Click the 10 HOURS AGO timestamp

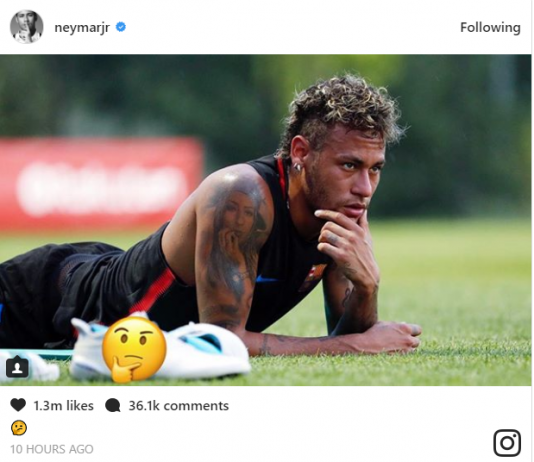[52, 449]
